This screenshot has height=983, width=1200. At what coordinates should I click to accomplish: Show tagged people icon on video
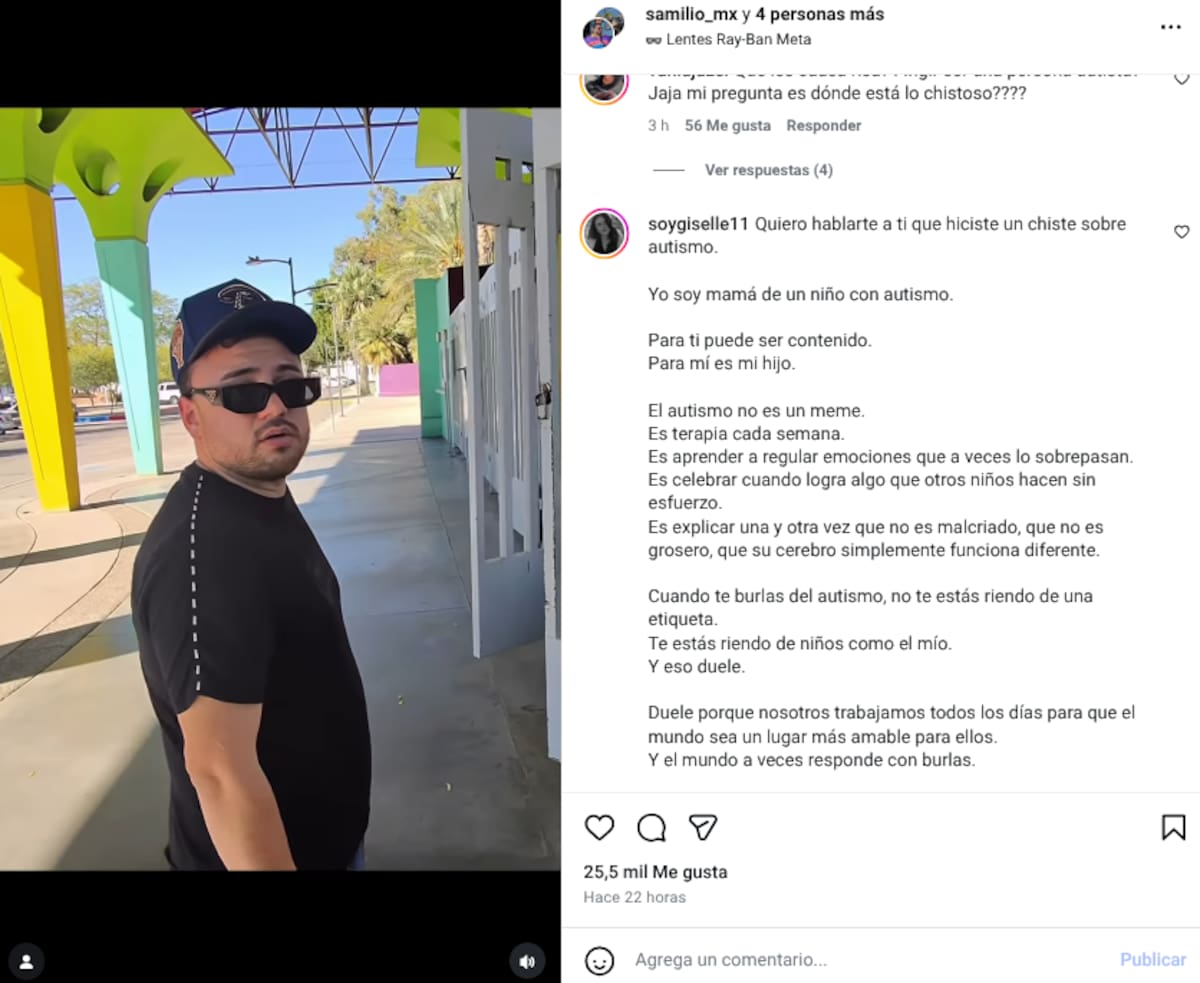27,961
